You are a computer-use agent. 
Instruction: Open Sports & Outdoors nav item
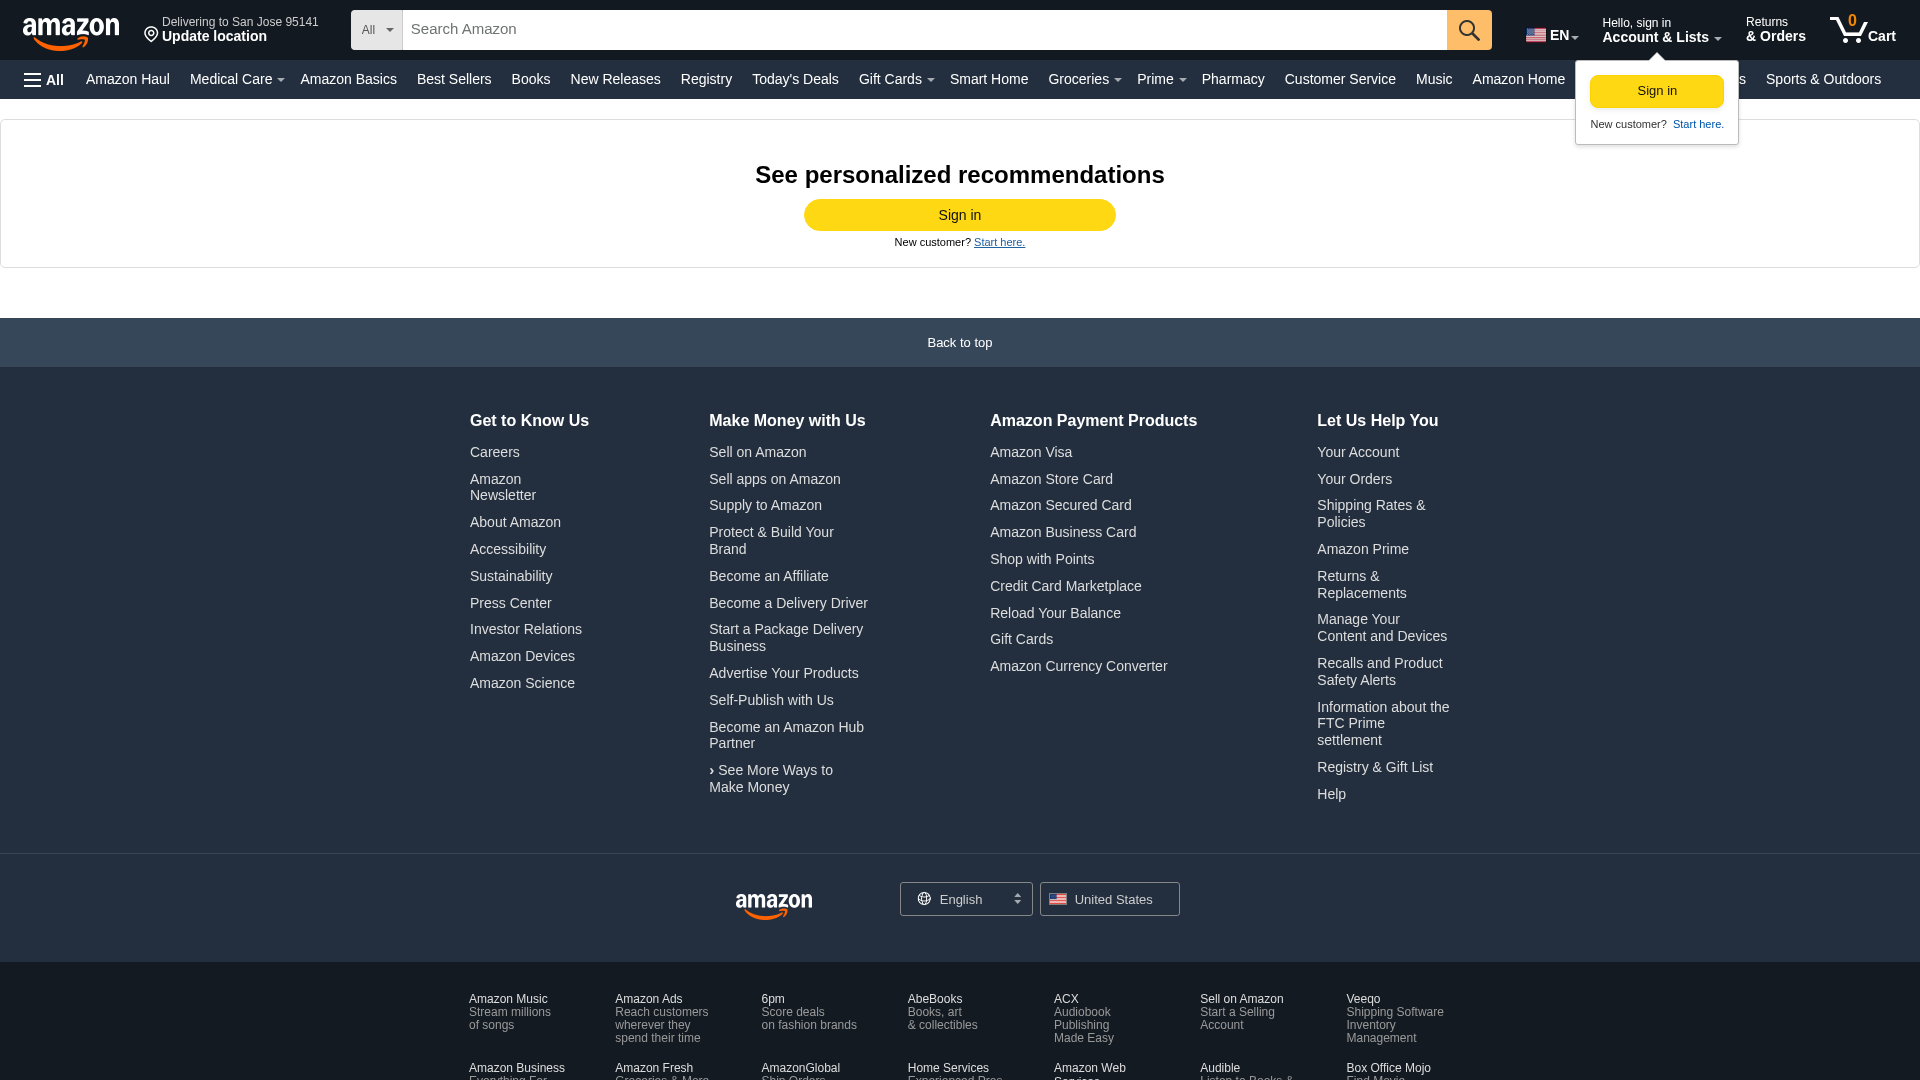pyautogui.click(x=1823, y=79)
